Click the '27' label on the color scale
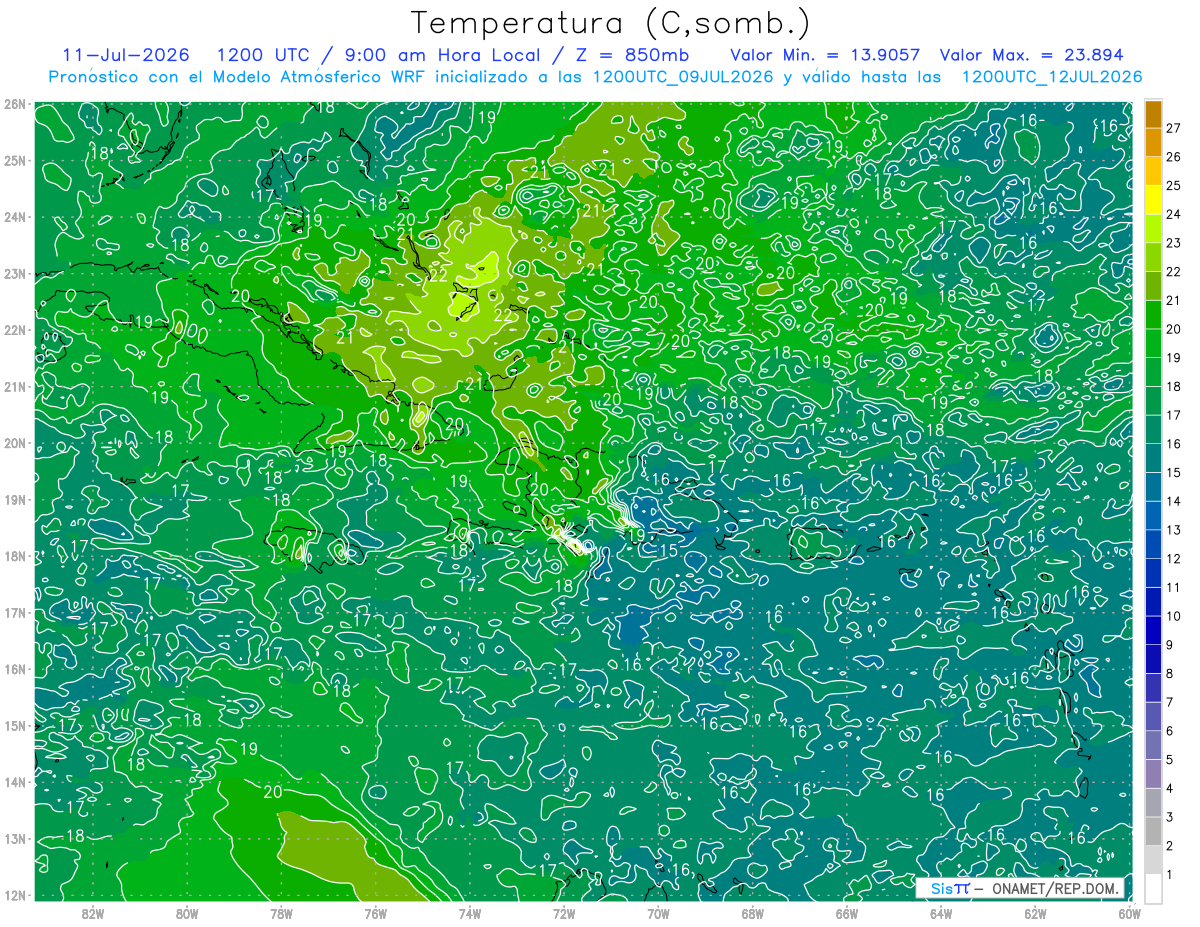The height and width of the screenshot is (927, 1200). (x=1173, y=128)
